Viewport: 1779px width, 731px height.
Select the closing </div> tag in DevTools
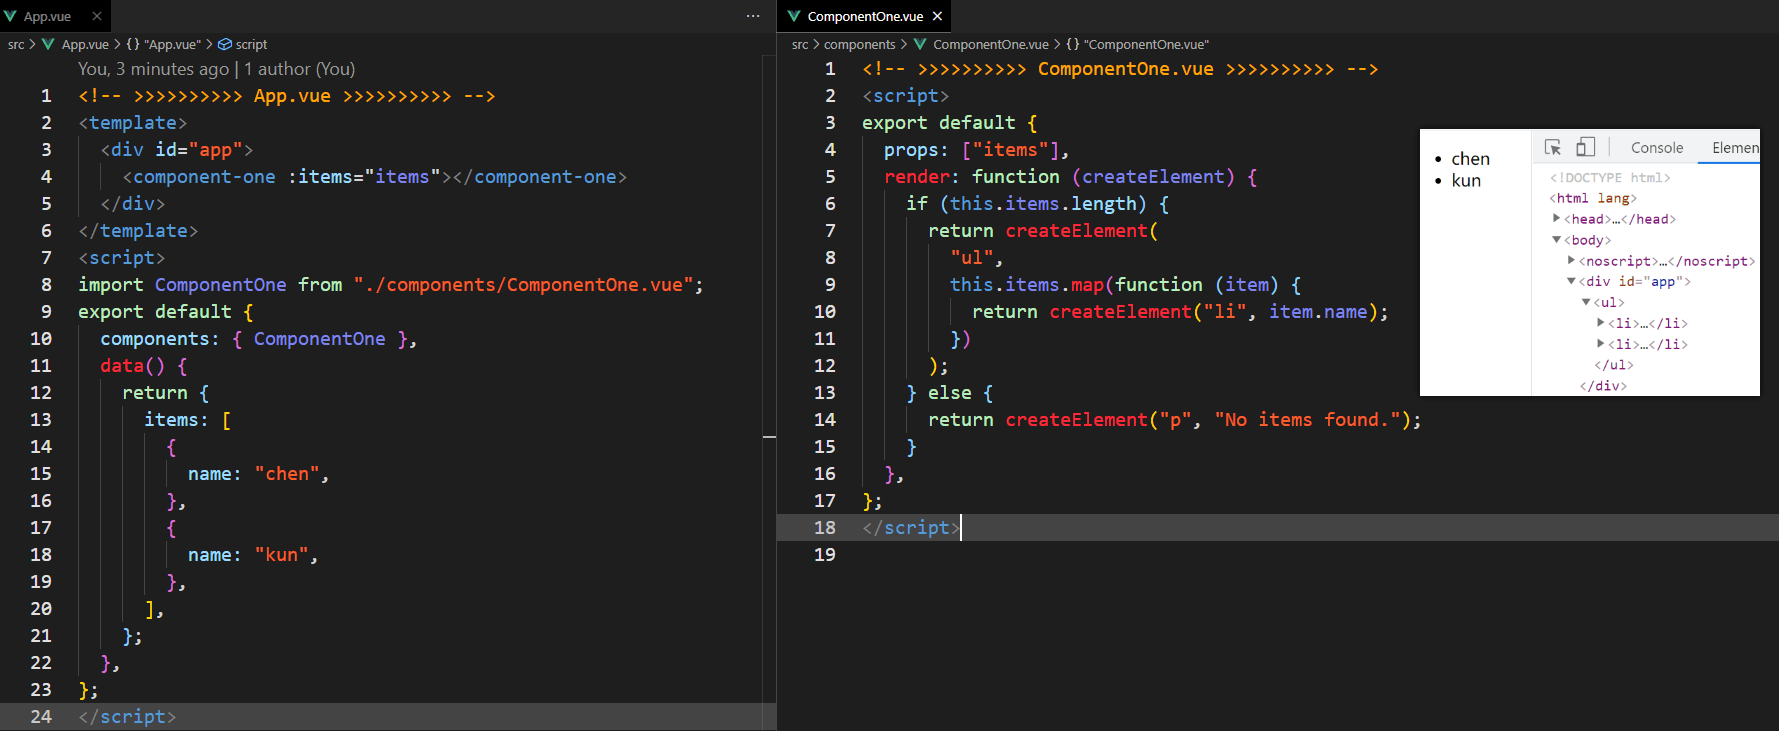(1603, 386)
